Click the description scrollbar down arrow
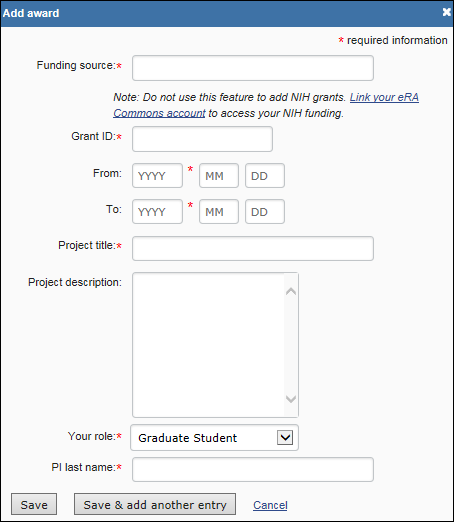454x522 pixels. 291,399
